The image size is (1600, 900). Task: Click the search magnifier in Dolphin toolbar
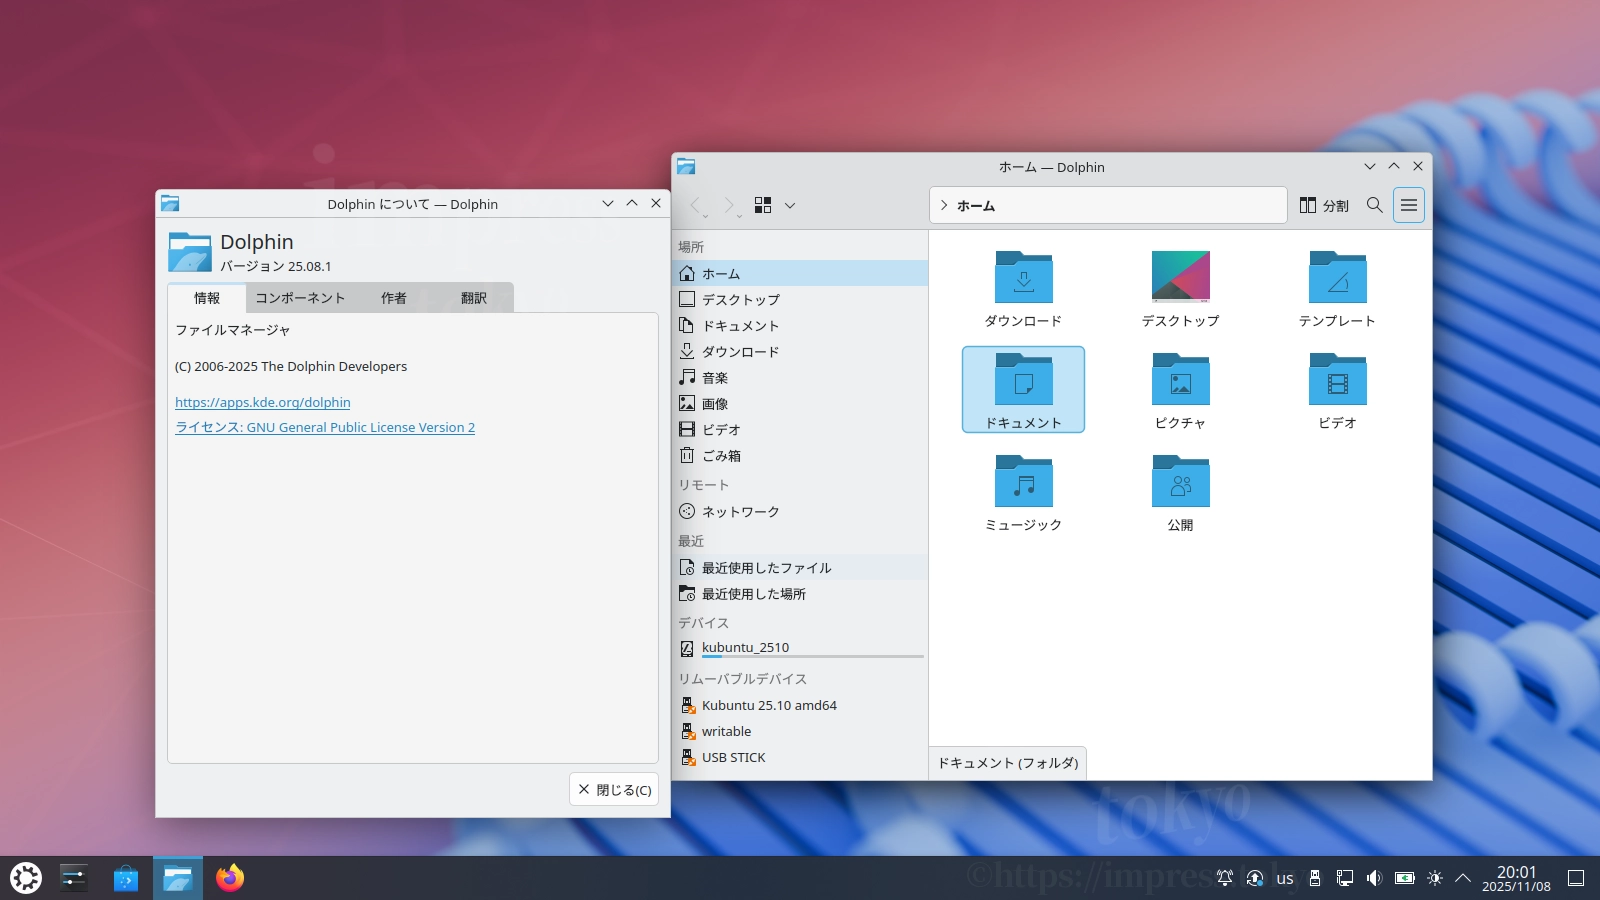(x=1375, y=205)
